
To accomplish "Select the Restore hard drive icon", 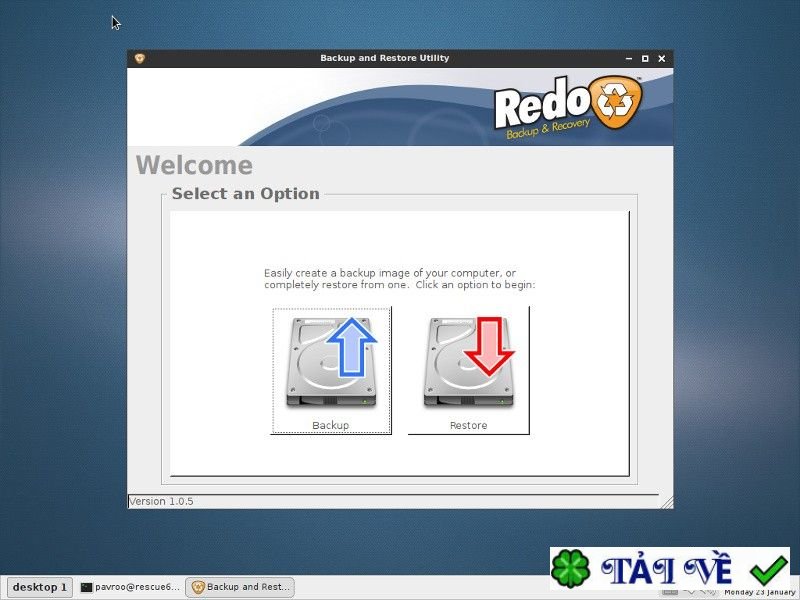I will tap(468, 358).
